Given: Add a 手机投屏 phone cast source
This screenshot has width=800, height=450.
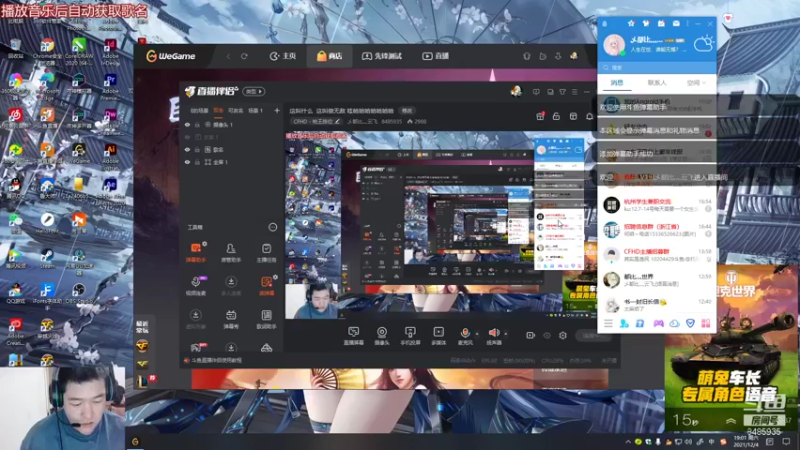Looking at the screenshot, I should (410, 336).
